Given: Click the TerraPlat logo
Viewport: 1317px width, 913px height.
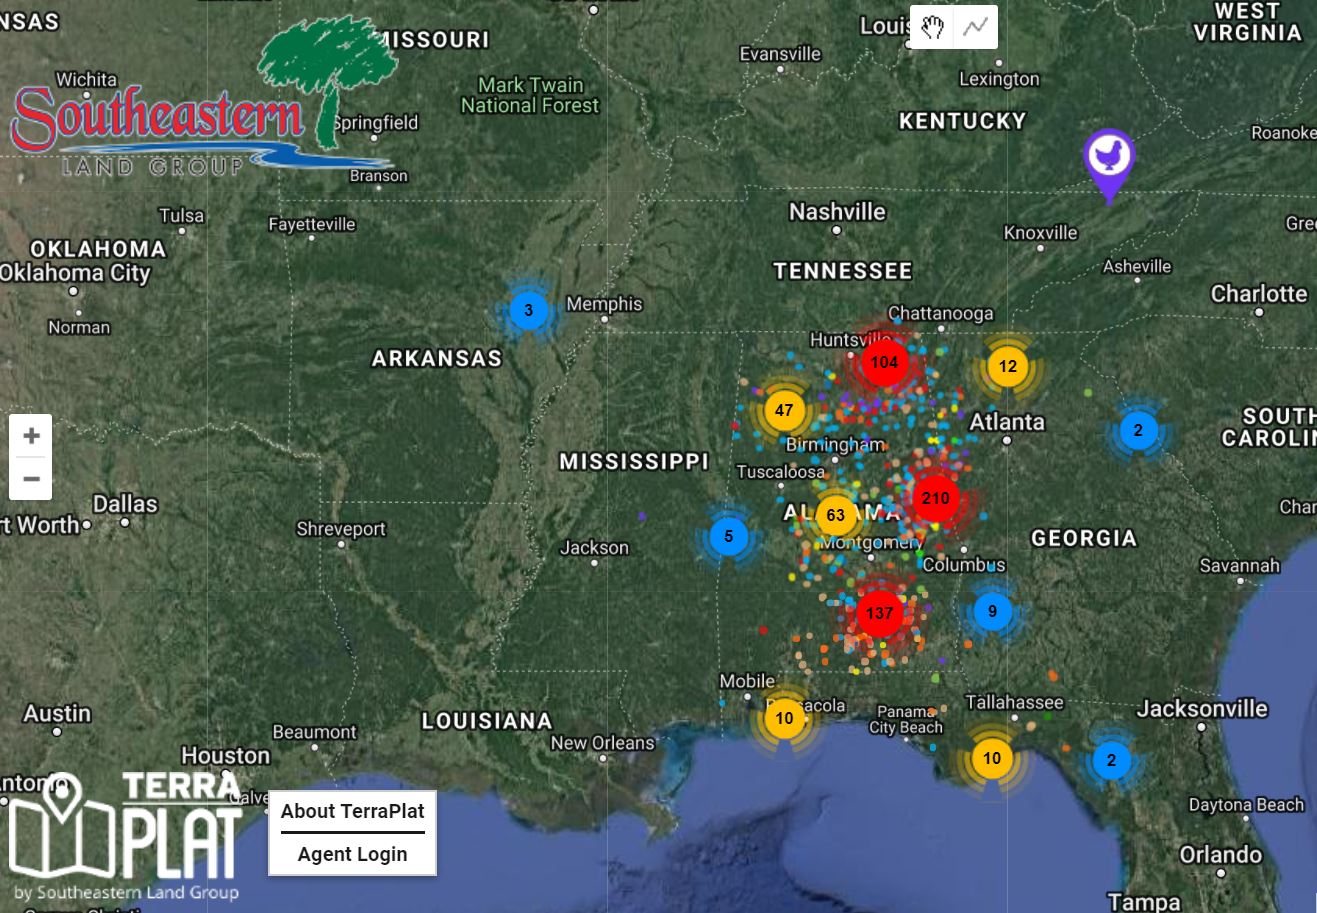Looking at the screenshot, I should pyautogui.click(x=127, y=835).
